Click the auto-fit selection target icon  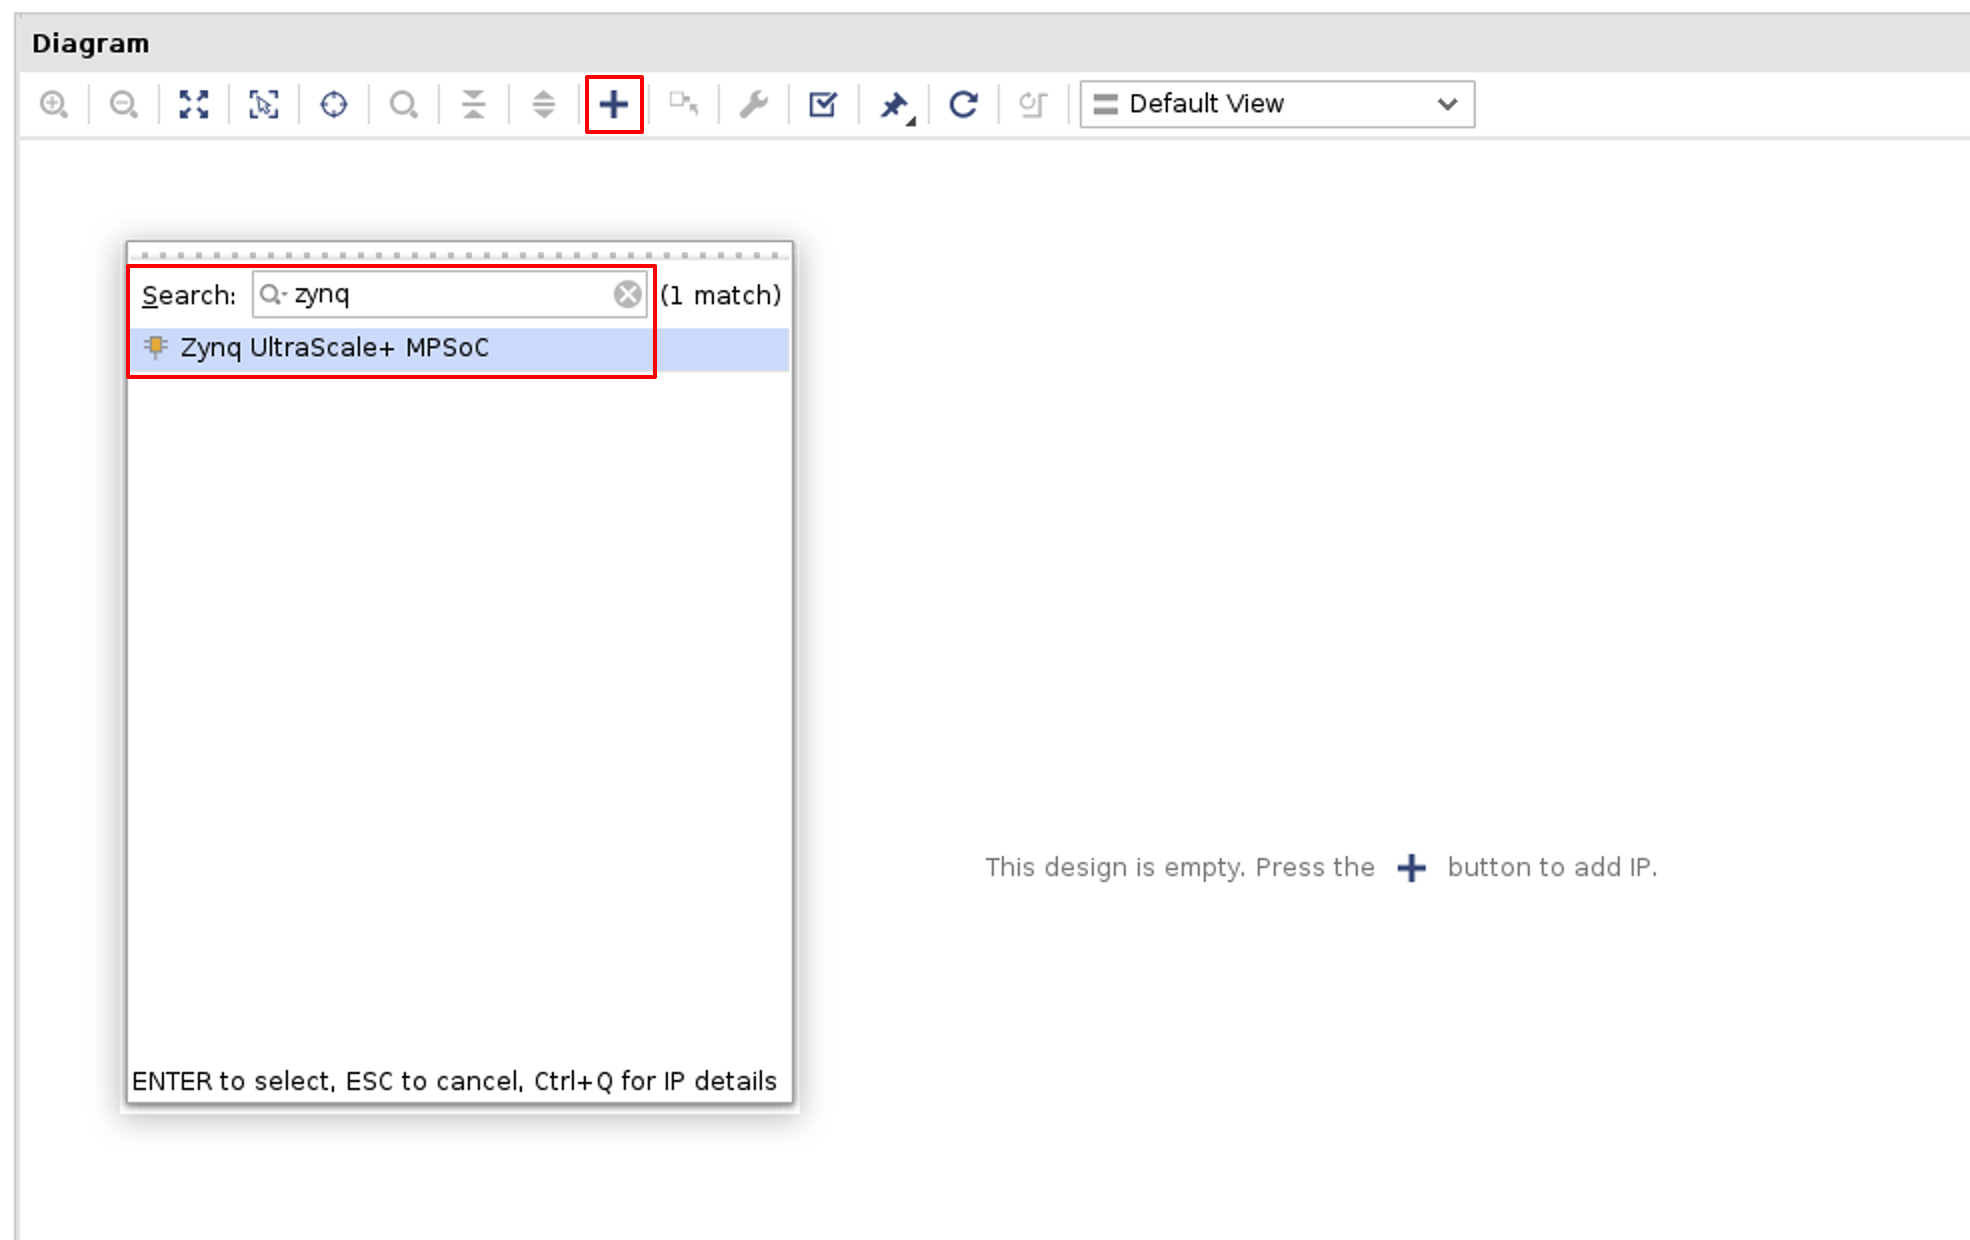coord(334,104)
